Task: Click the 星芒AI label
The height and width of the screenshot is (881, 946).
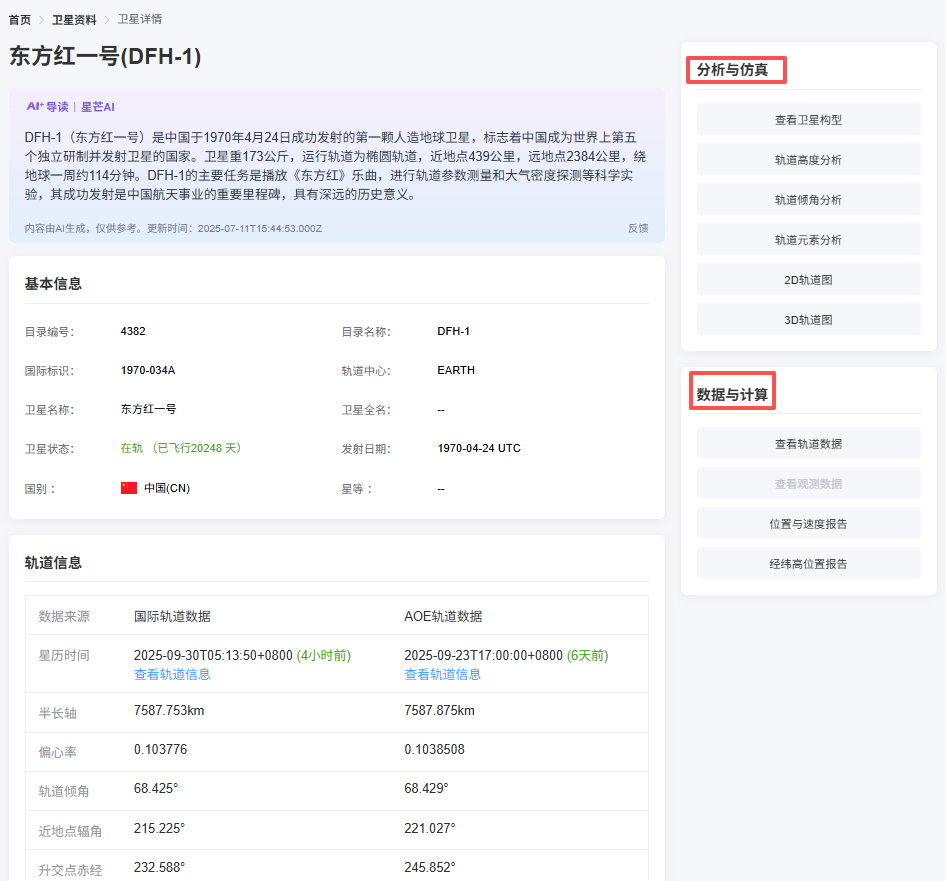Action: (x=98, y=107)
